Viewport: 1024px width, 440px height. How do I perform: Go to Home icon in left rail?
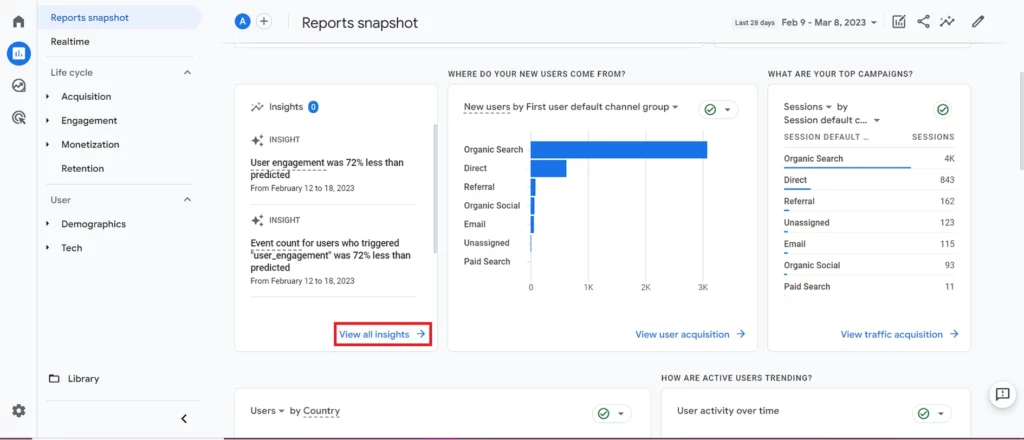click(x=18, y=21)
